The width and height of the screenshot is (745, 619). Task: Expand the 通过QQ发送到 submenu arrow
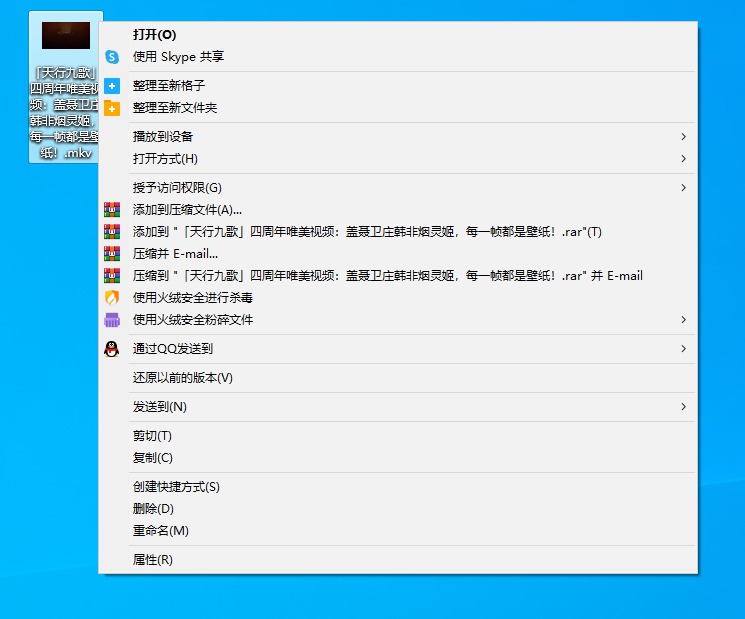683,349
